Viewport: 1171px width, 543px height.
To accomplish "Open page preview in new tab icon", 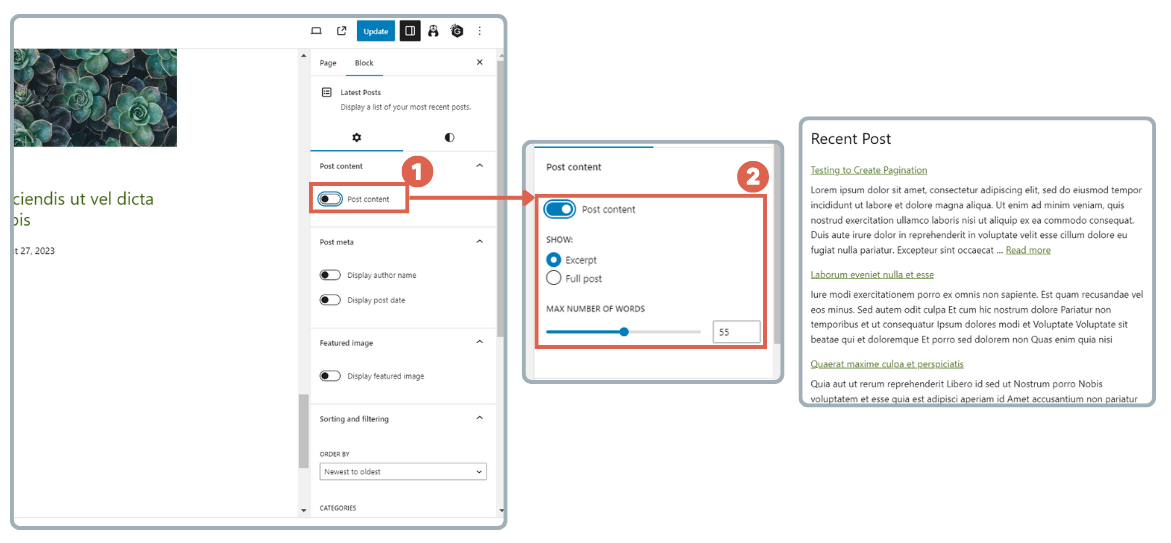I will [x=341, y=31].
